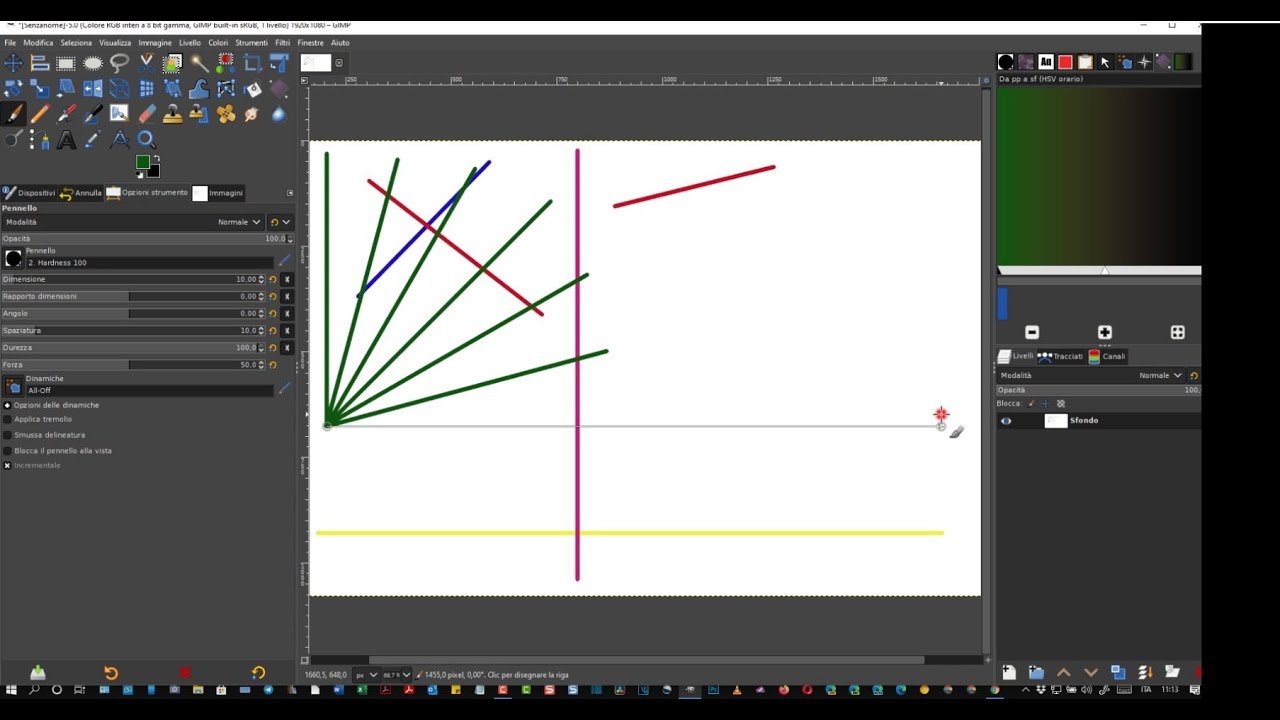The width and height of the screenshot is (1280, 720).
Task: Open tool options panel configuration menu
Action: click(290, 193)
